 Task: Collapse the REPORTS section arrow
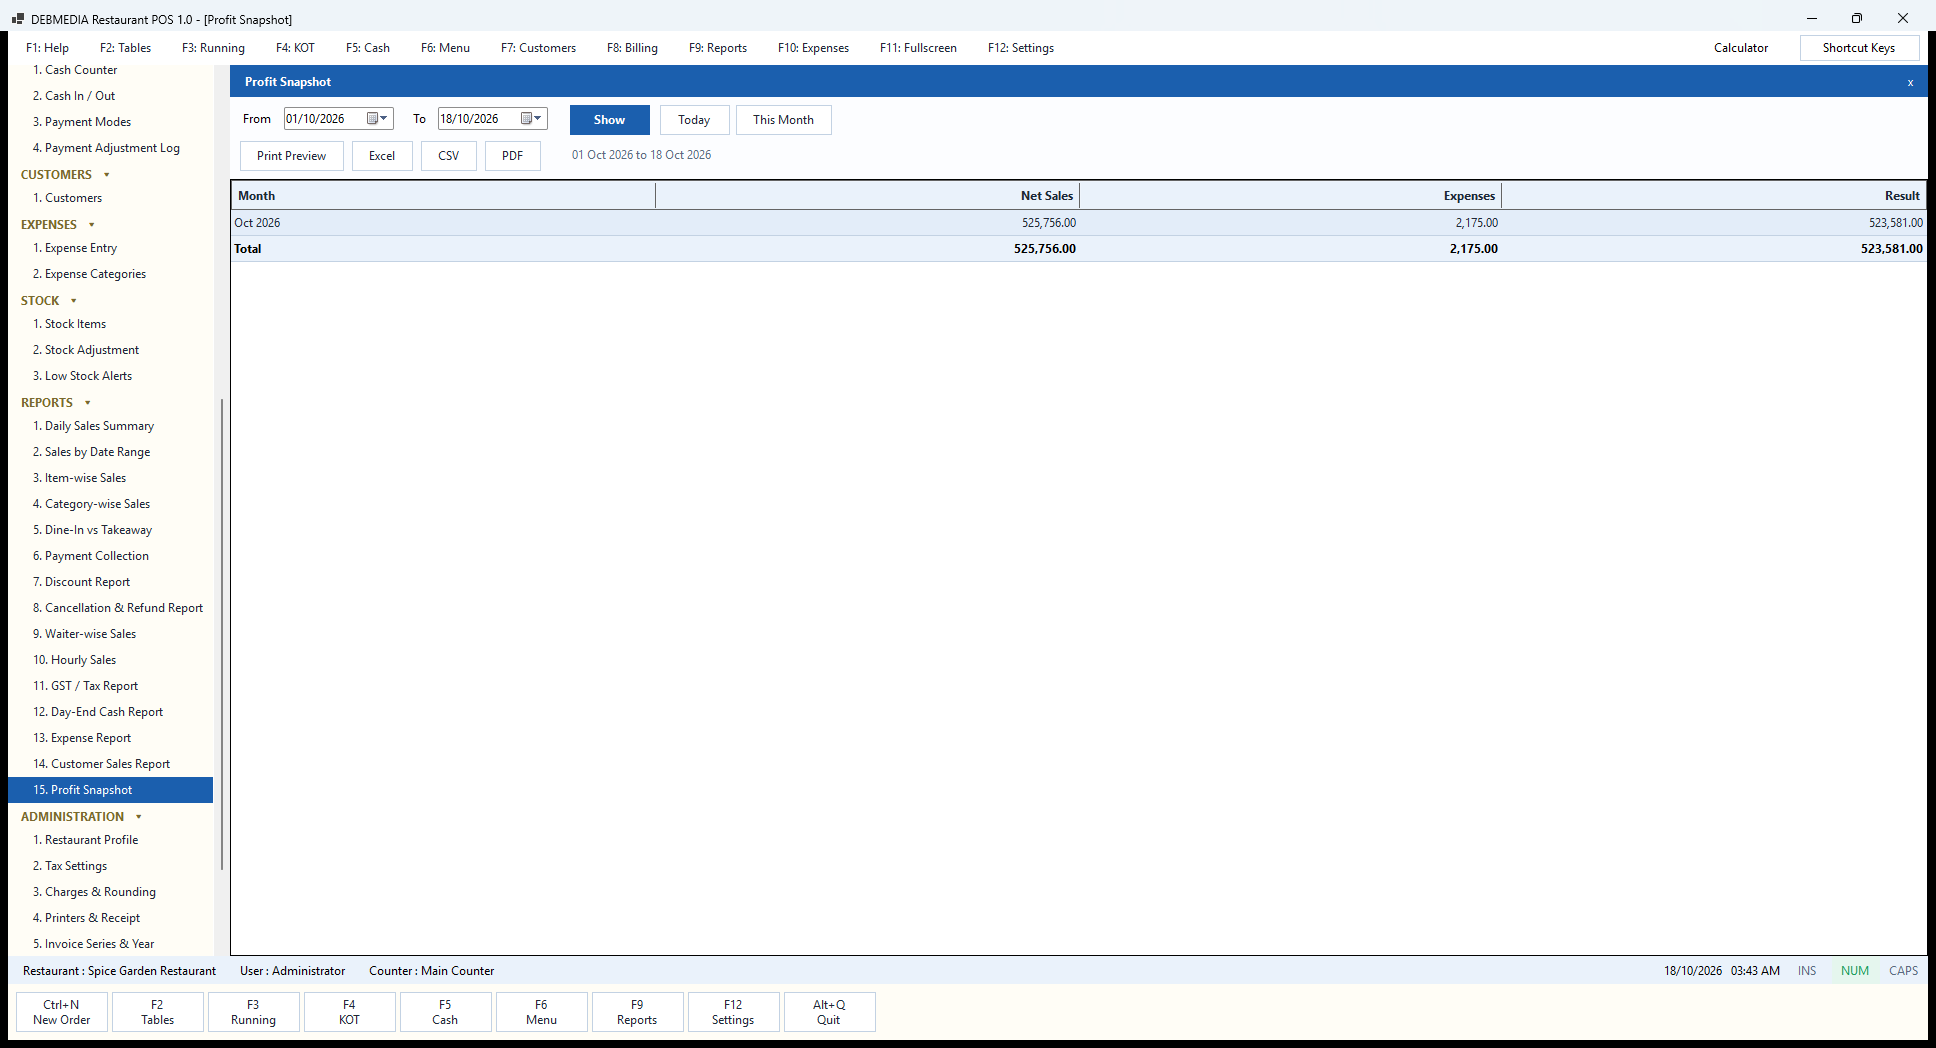pyautogui.click(x=88, y=403)
